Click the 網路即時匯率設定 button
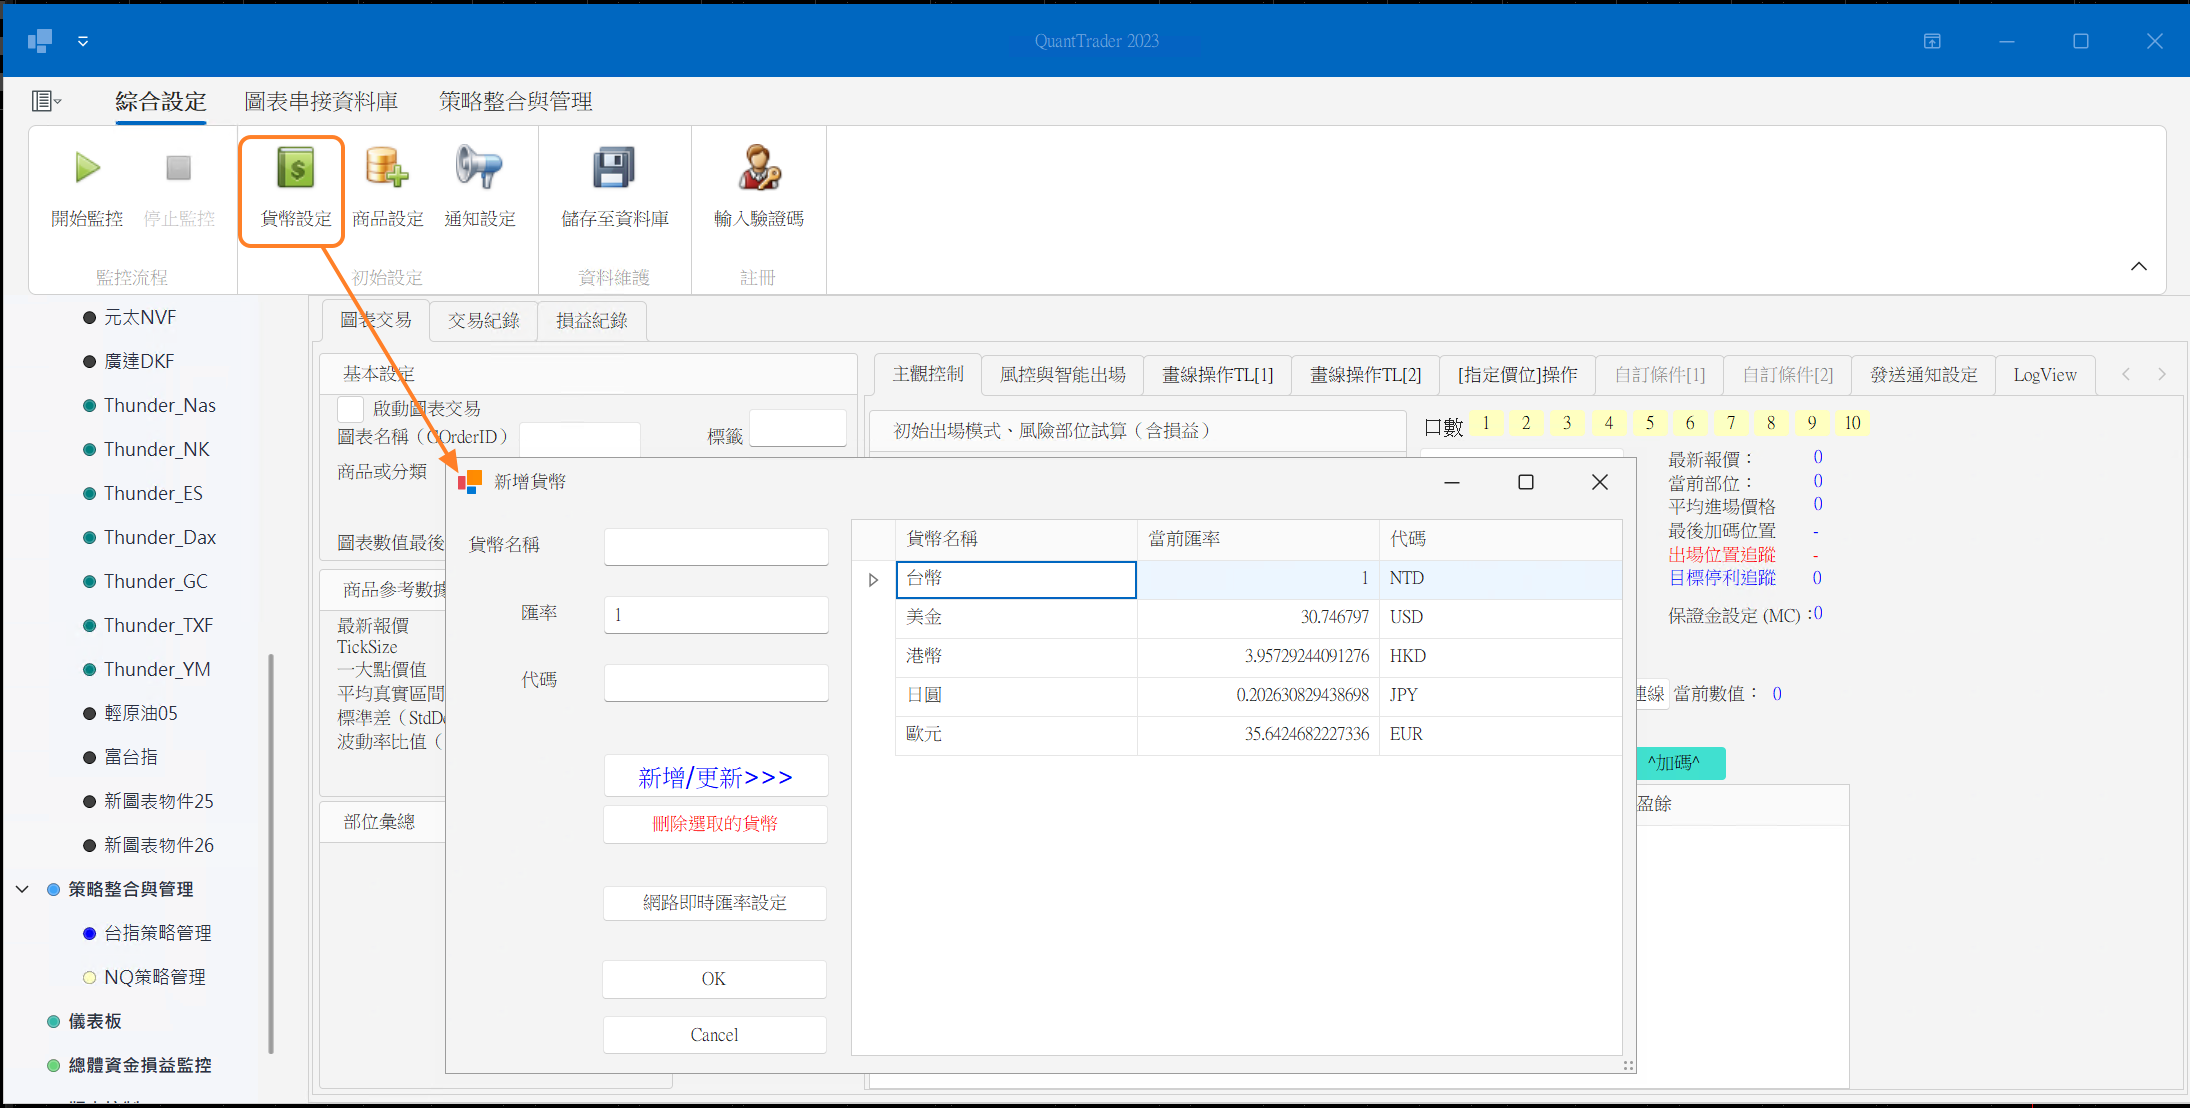The height and width of the screenshot is (1108, 2190). tap(714, 903)
